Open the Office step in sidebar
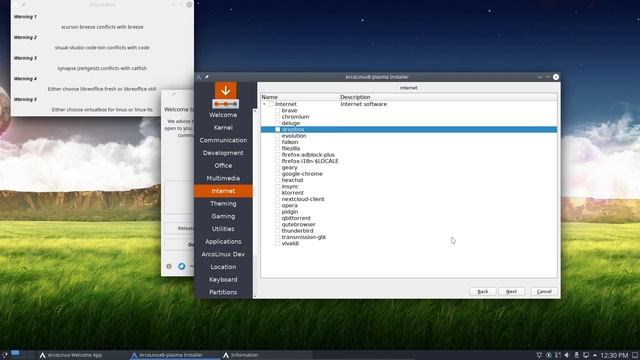Viewport: 640px width, 360px height. 223,166
